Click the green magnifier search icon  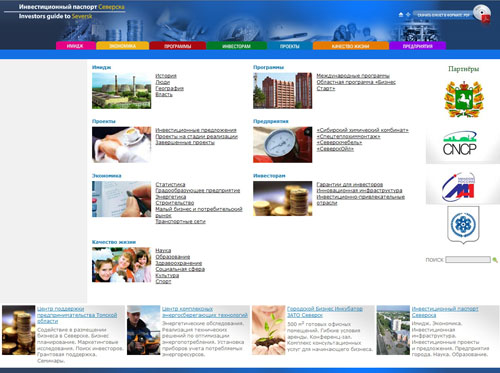pyautogui.click(x=495, y=260)
